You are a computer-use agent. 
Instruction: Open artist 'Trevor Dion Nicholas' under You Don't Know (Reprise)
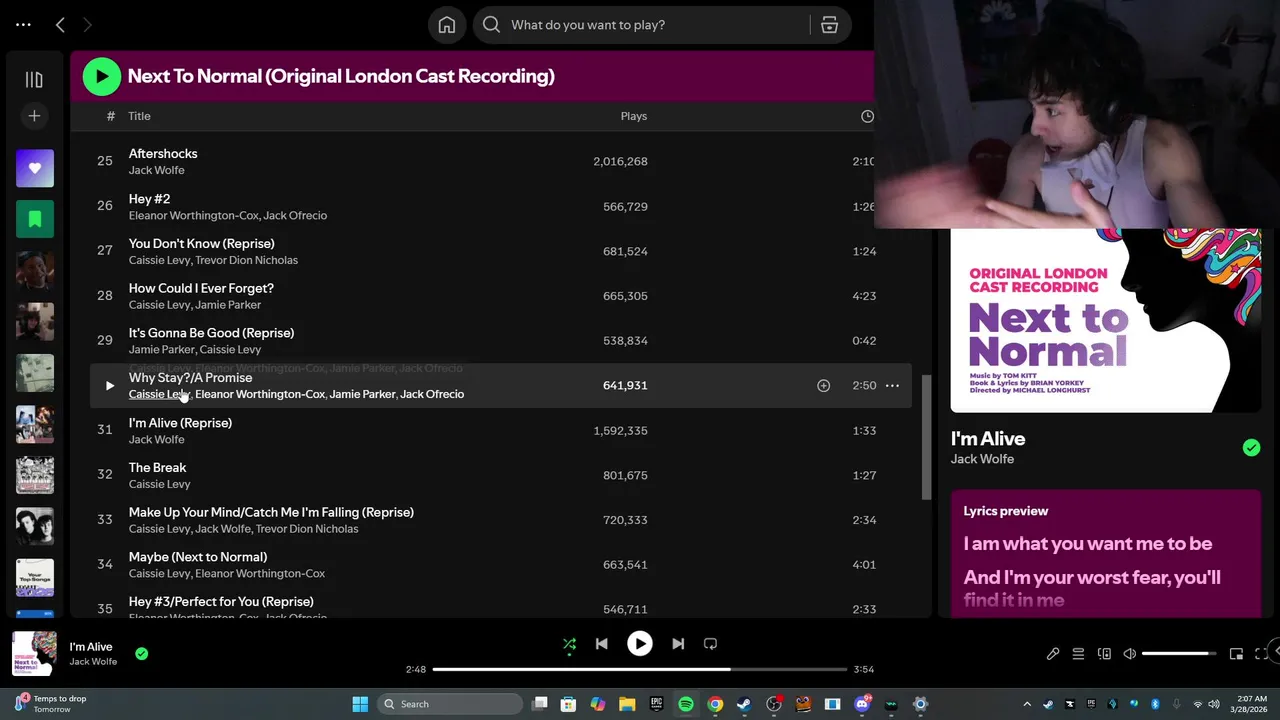246,260
